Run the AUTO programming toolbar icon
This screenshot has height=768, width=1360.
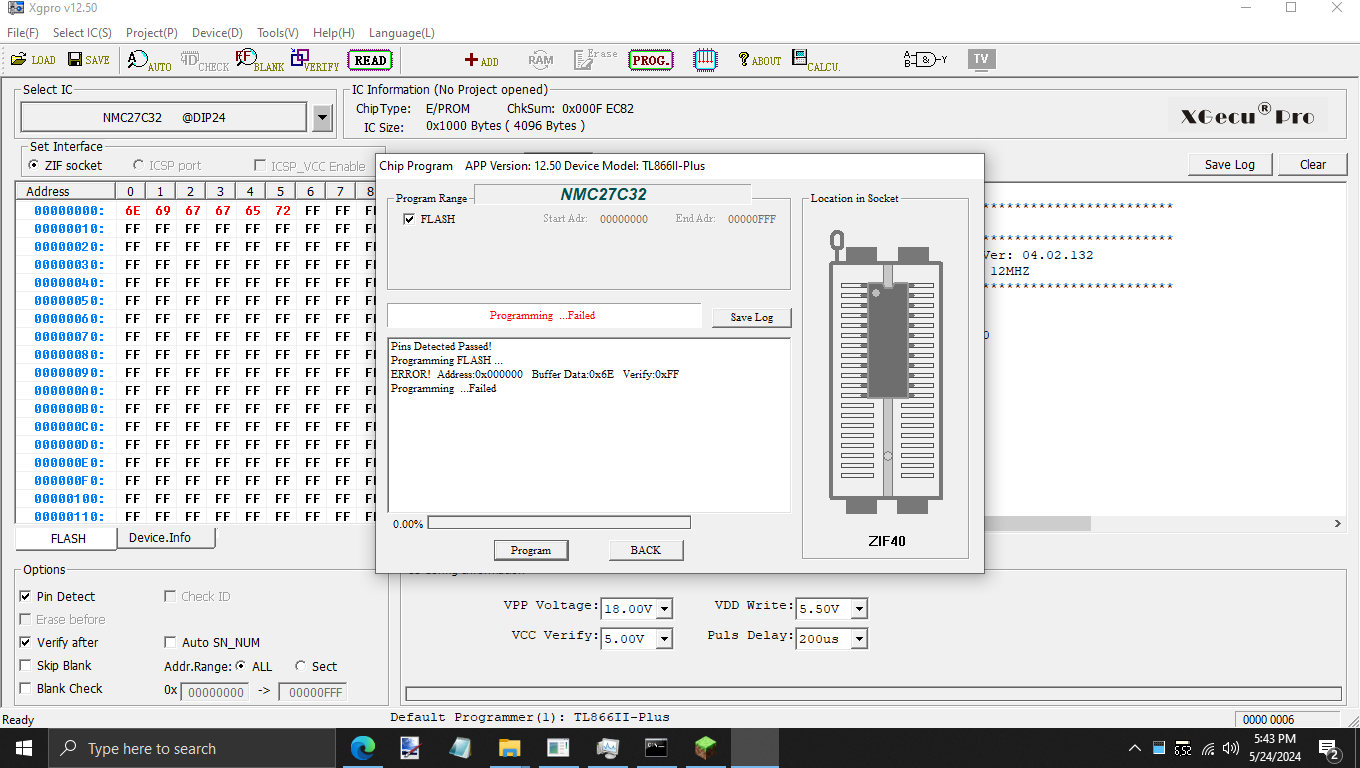pos(150,61)
